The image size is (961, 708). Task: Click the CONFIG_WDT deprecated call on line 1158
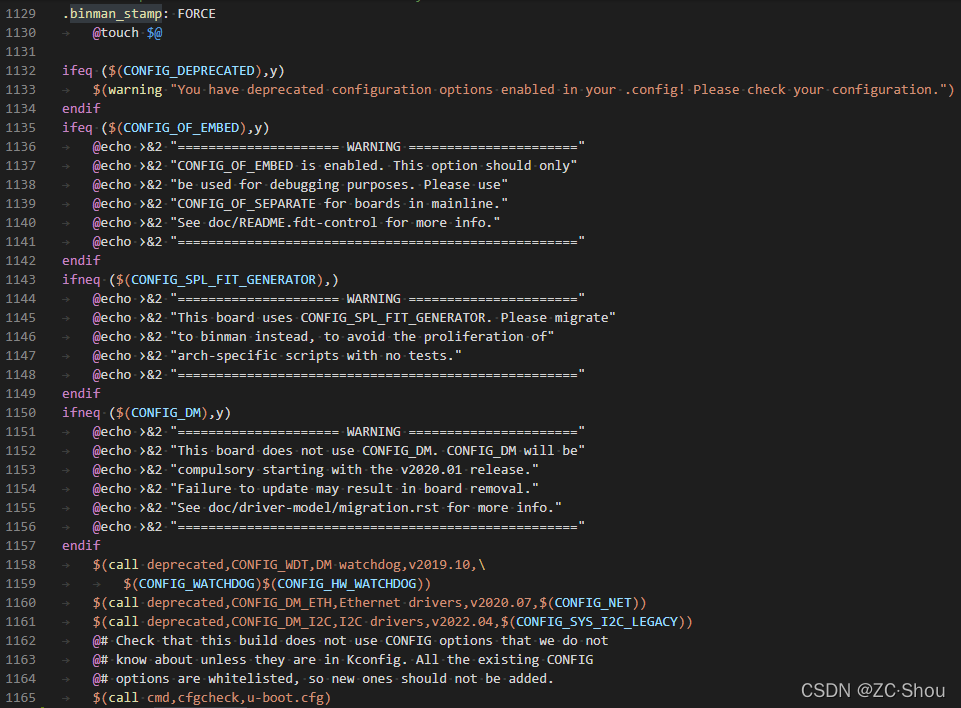pyautogui.click(x=289, y=565)
